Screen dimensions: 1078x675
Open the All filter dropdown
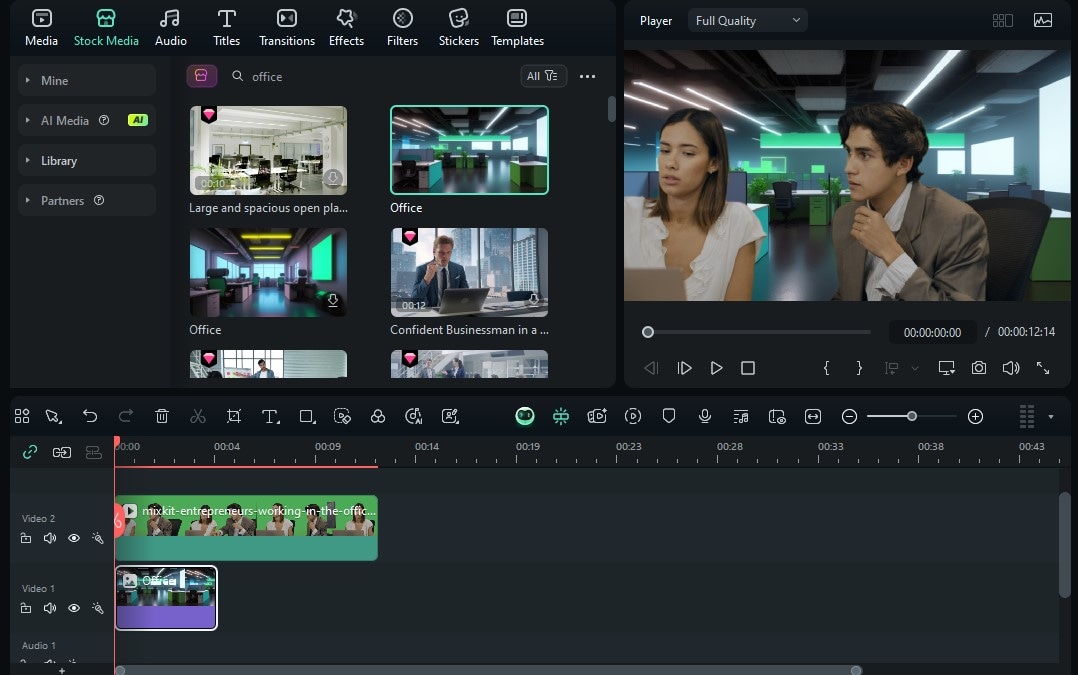[543, 76]
